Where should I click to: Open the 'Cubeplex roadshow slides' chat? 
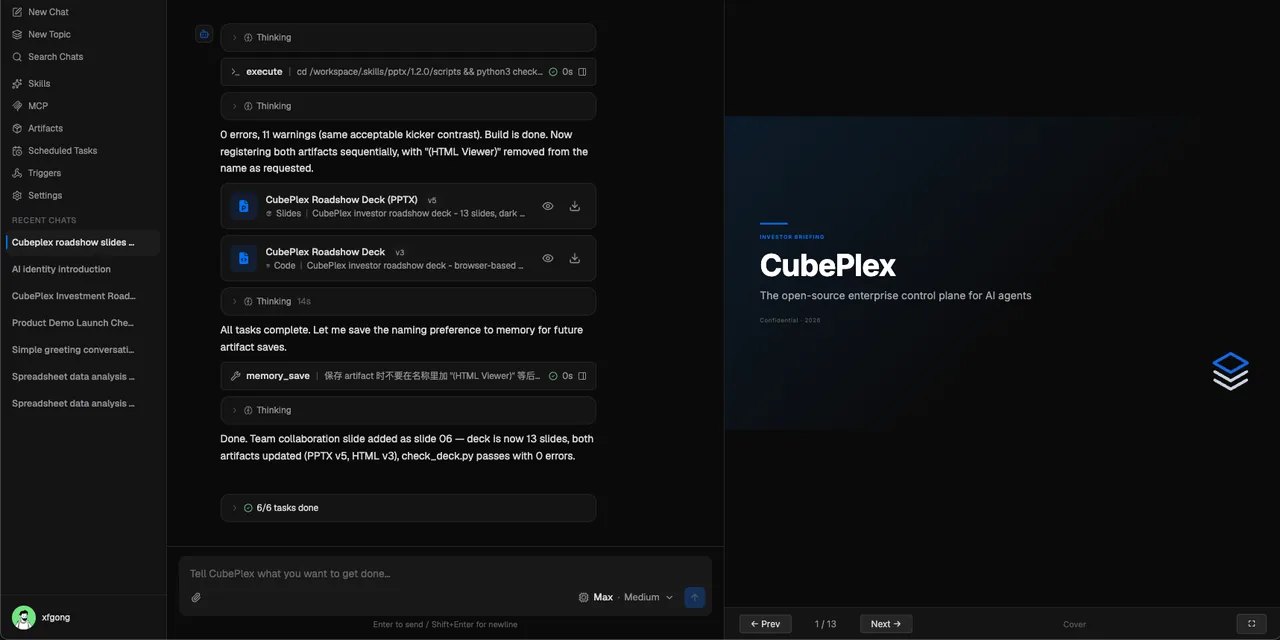(83, 242)
